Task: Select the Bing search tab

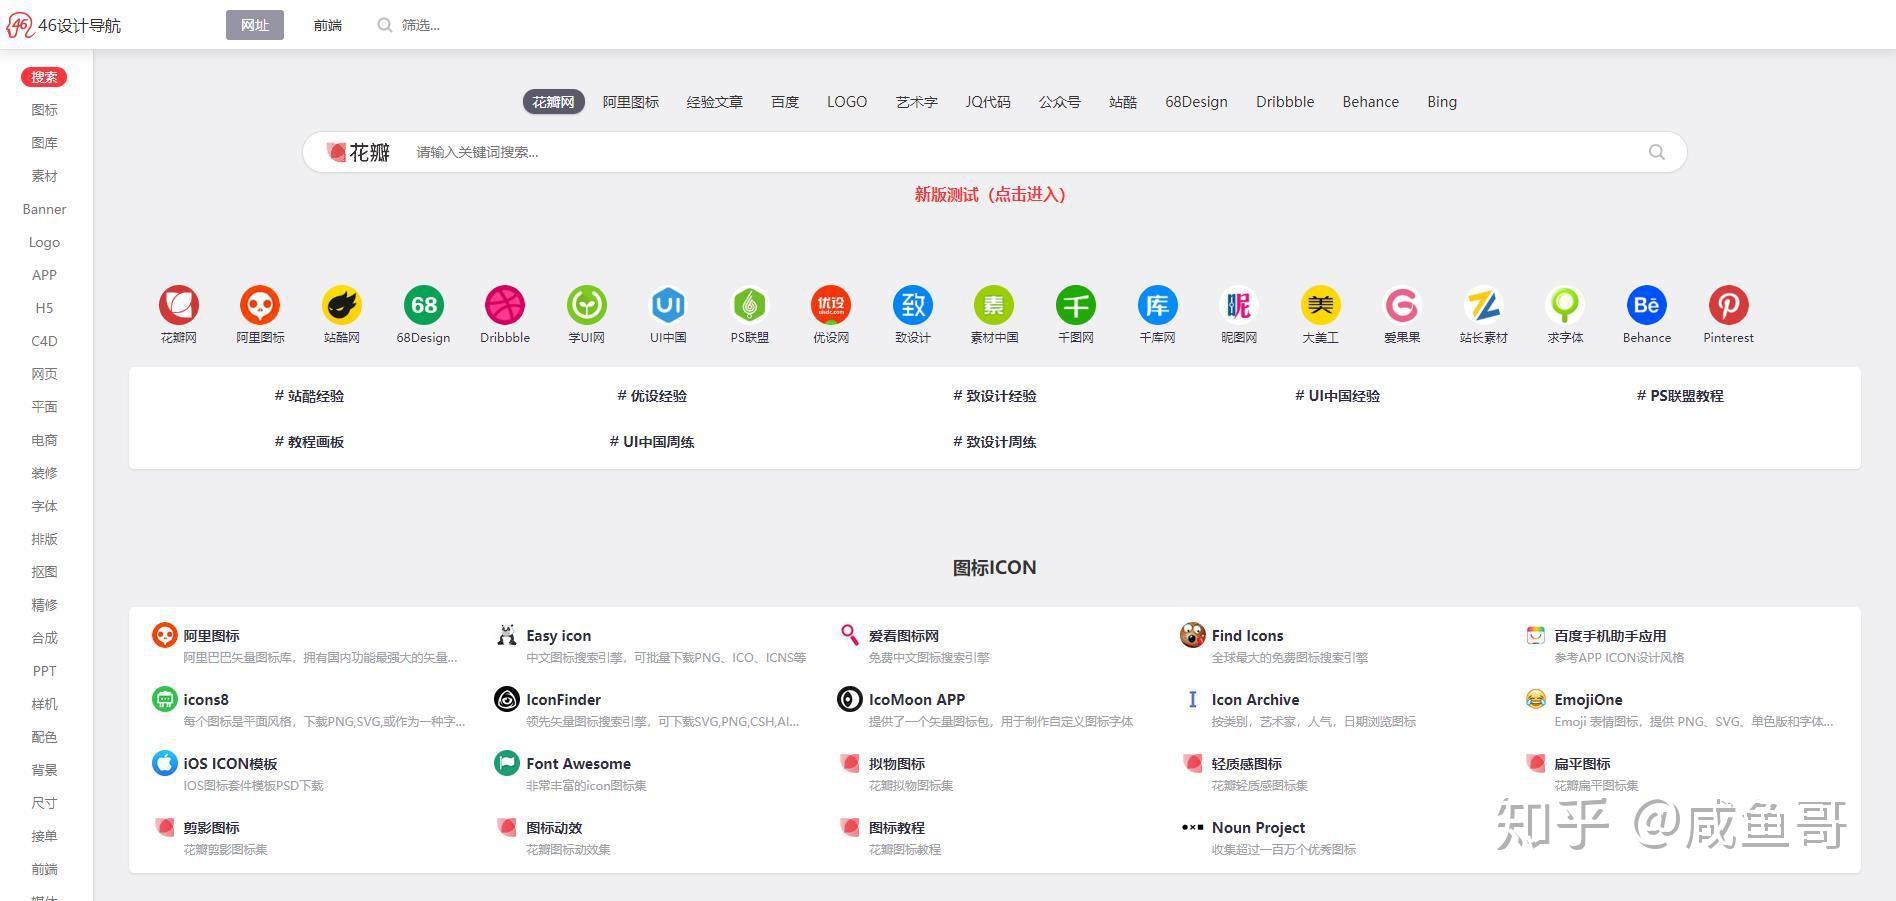Action: pyautogui.click(x=1442, y=102)
